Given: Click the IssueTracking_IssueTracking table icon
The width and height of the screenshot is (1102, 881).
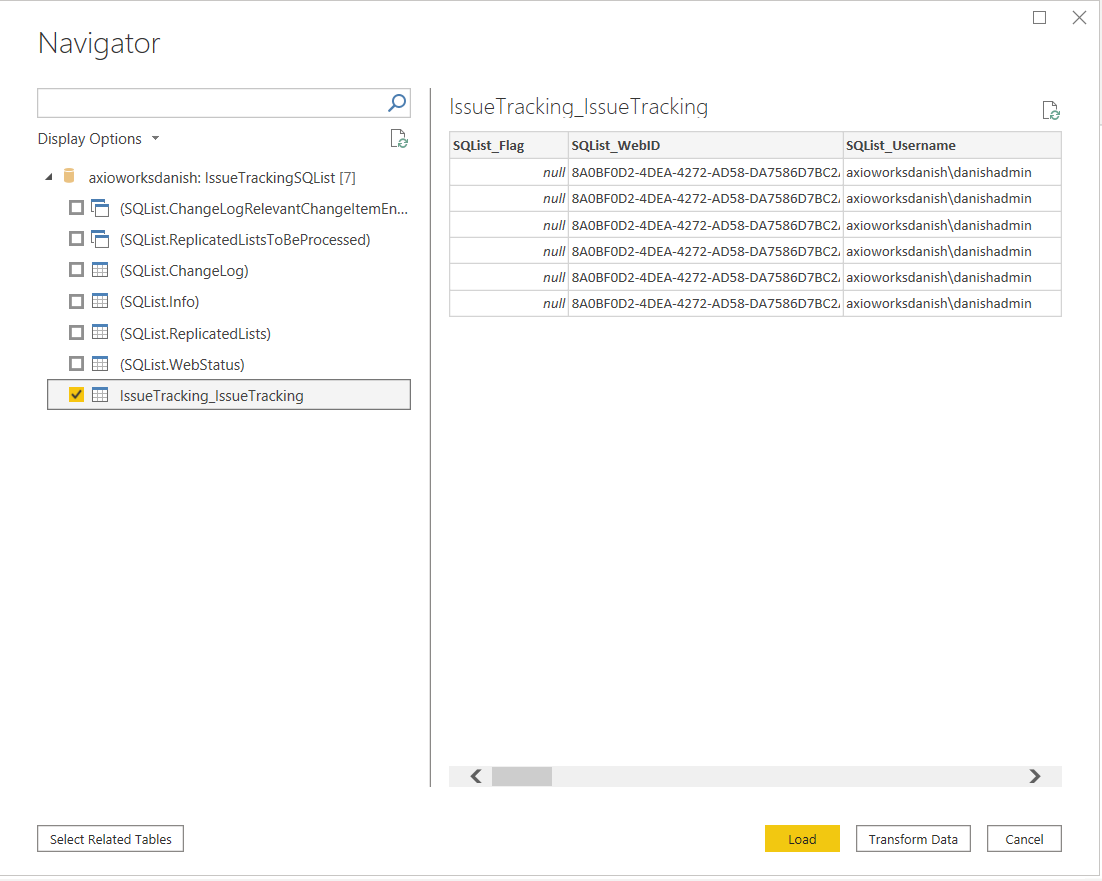Looking at the screenshot, I should (100, 395).
